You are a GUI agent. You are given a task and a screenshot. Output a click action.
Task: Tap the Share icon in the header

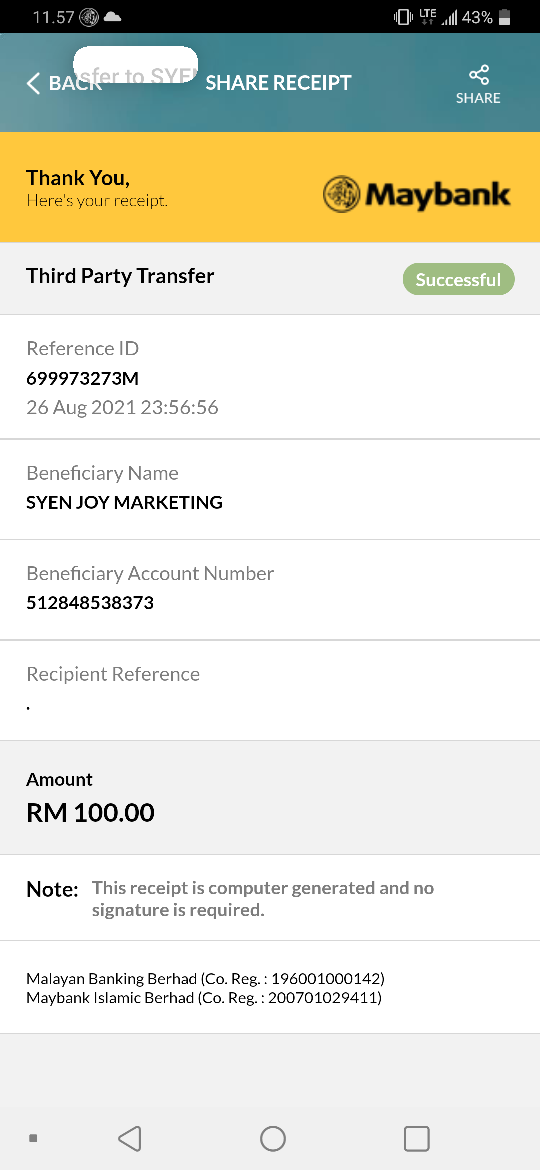(x=478, y=75)
